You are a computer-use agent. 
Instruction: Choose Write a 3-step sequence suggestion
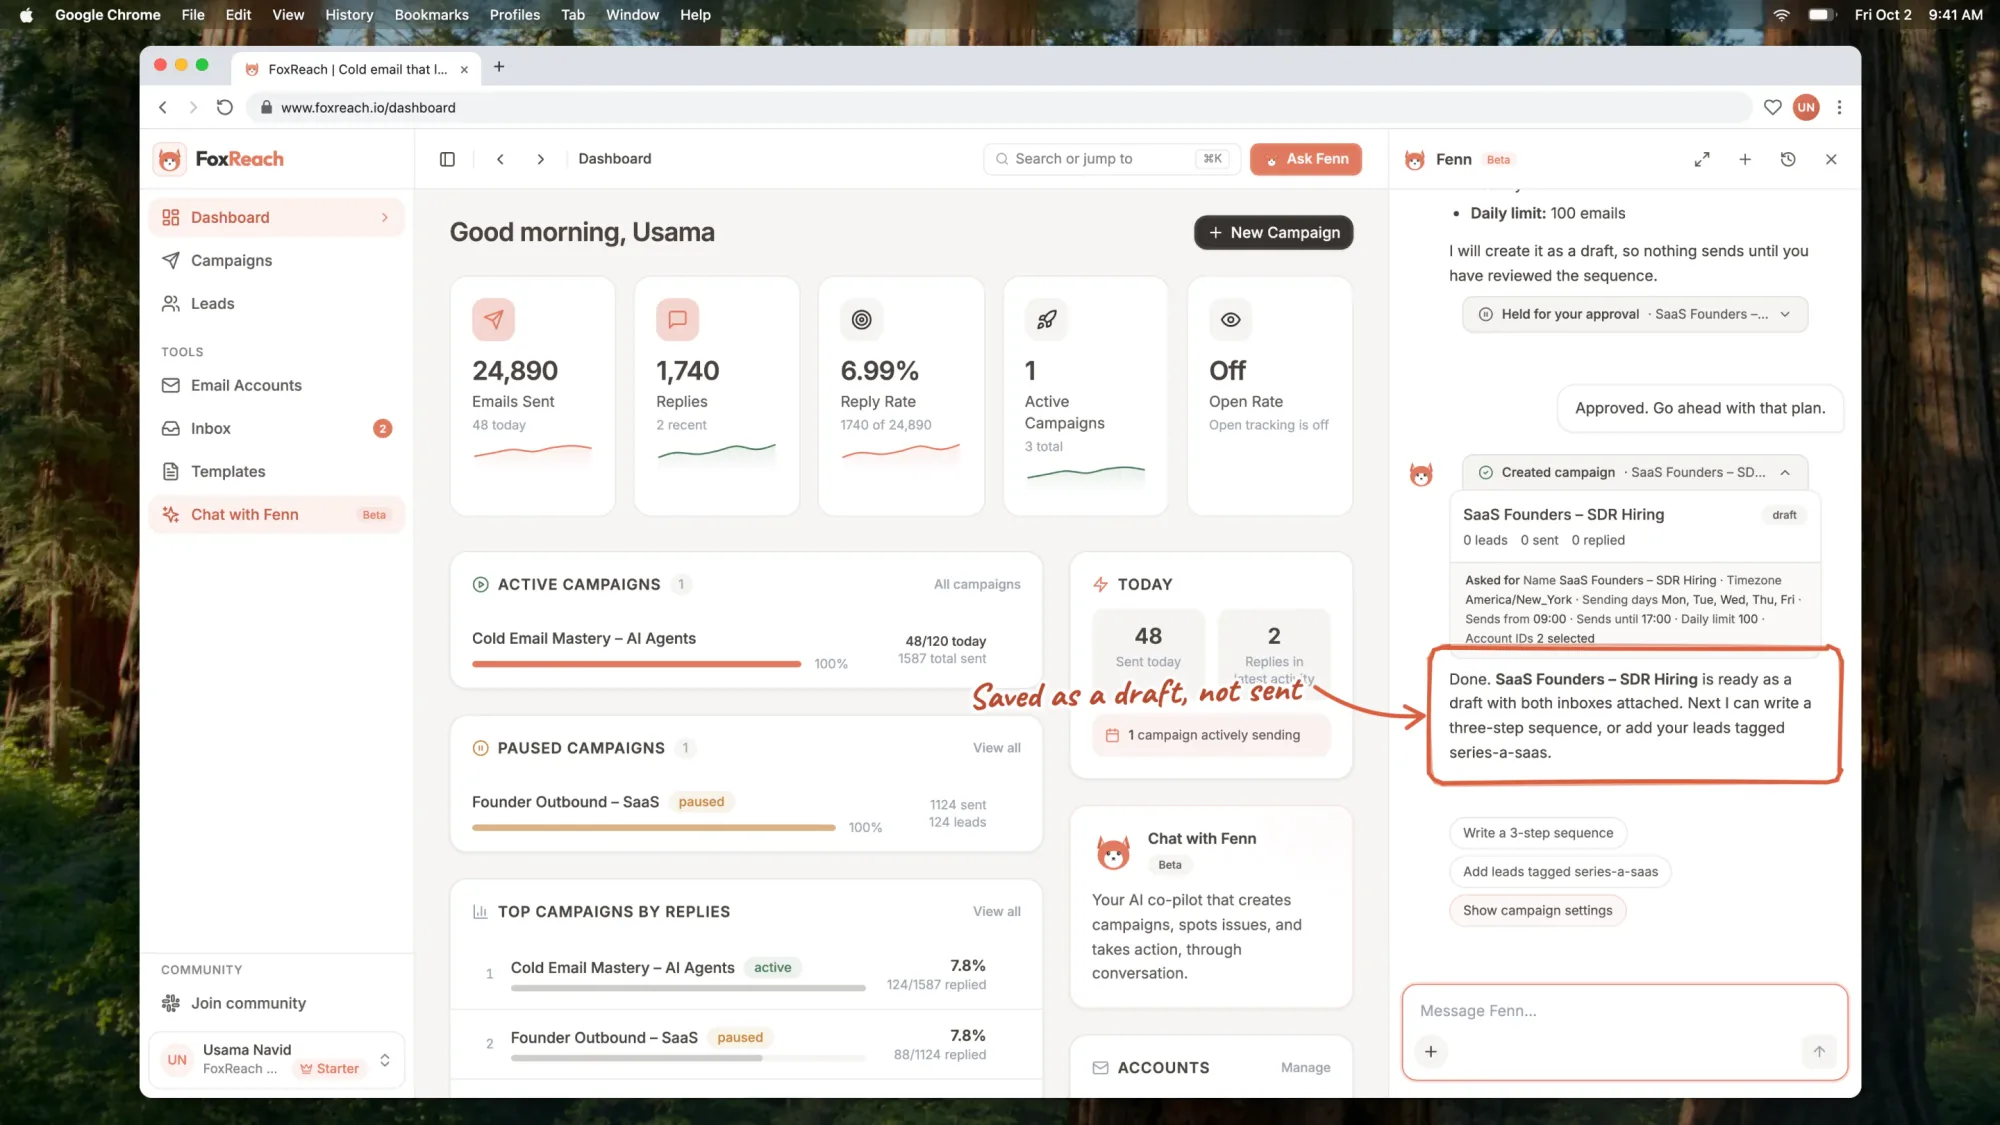coord(1537,832)
